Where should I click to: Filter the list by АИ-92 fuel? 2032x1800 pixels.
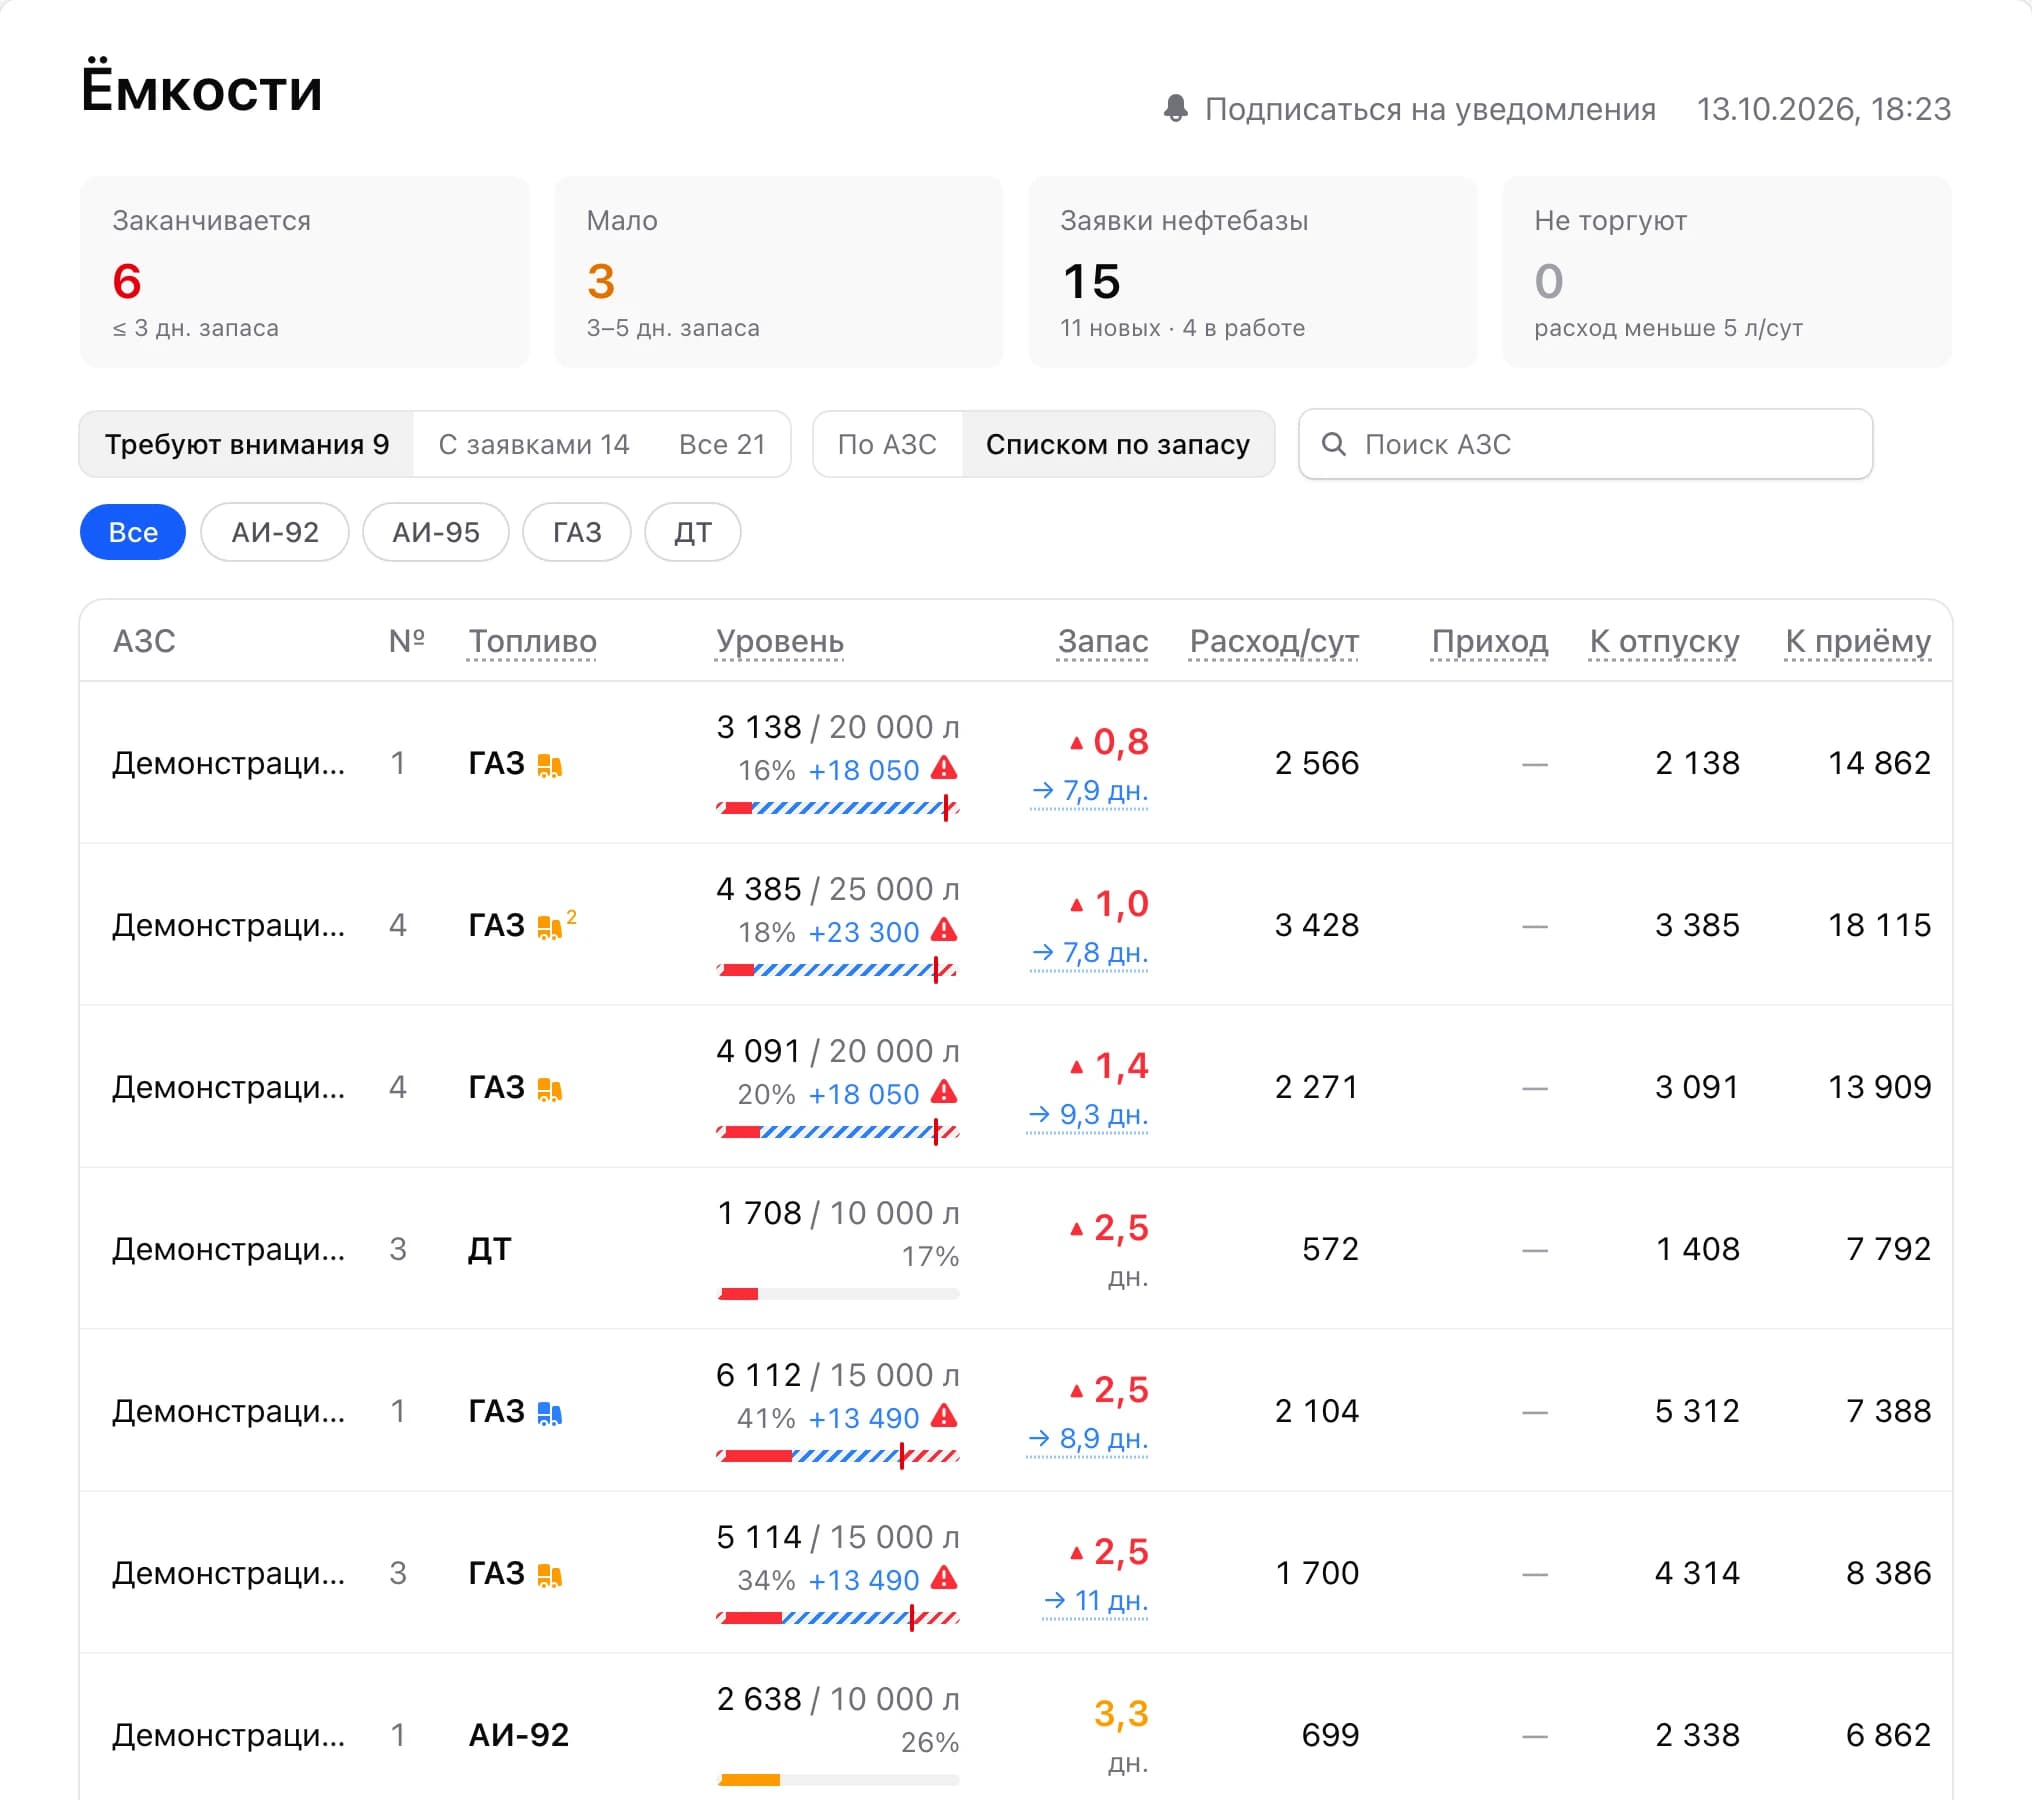pyautogui.click(x=275, y=532)
